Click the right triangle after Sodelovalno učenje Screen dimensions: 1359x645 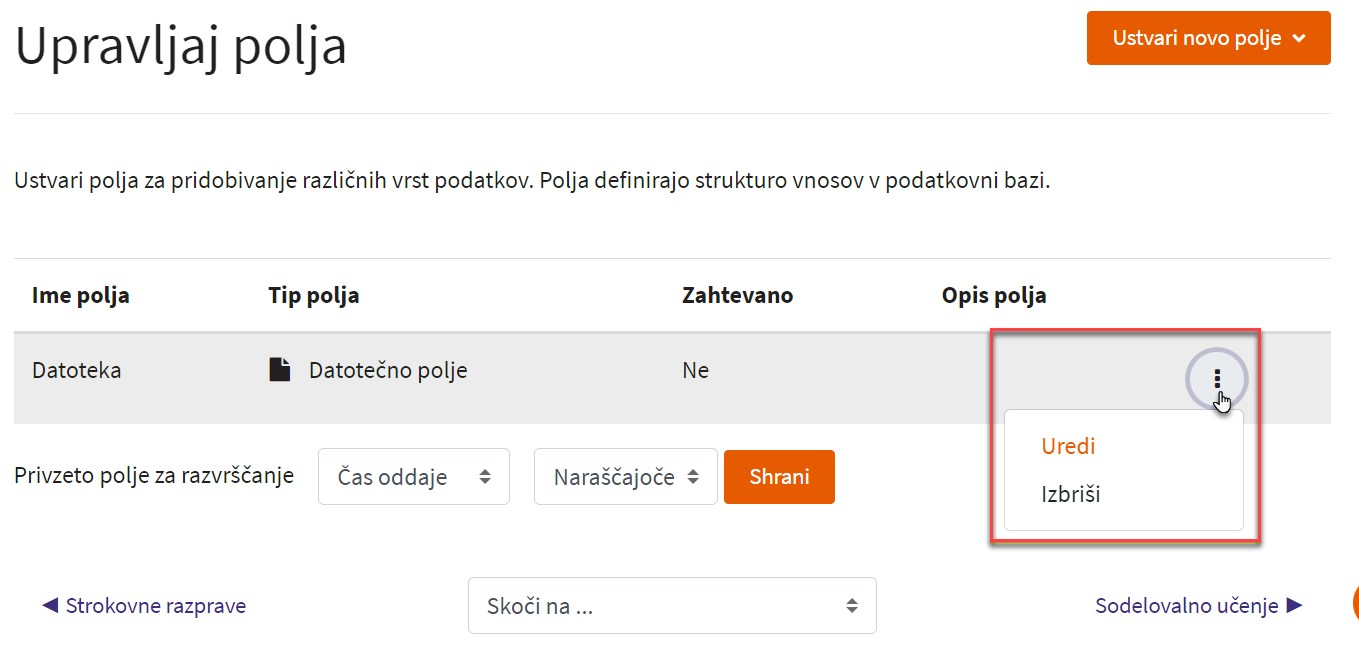[1294, 605]
